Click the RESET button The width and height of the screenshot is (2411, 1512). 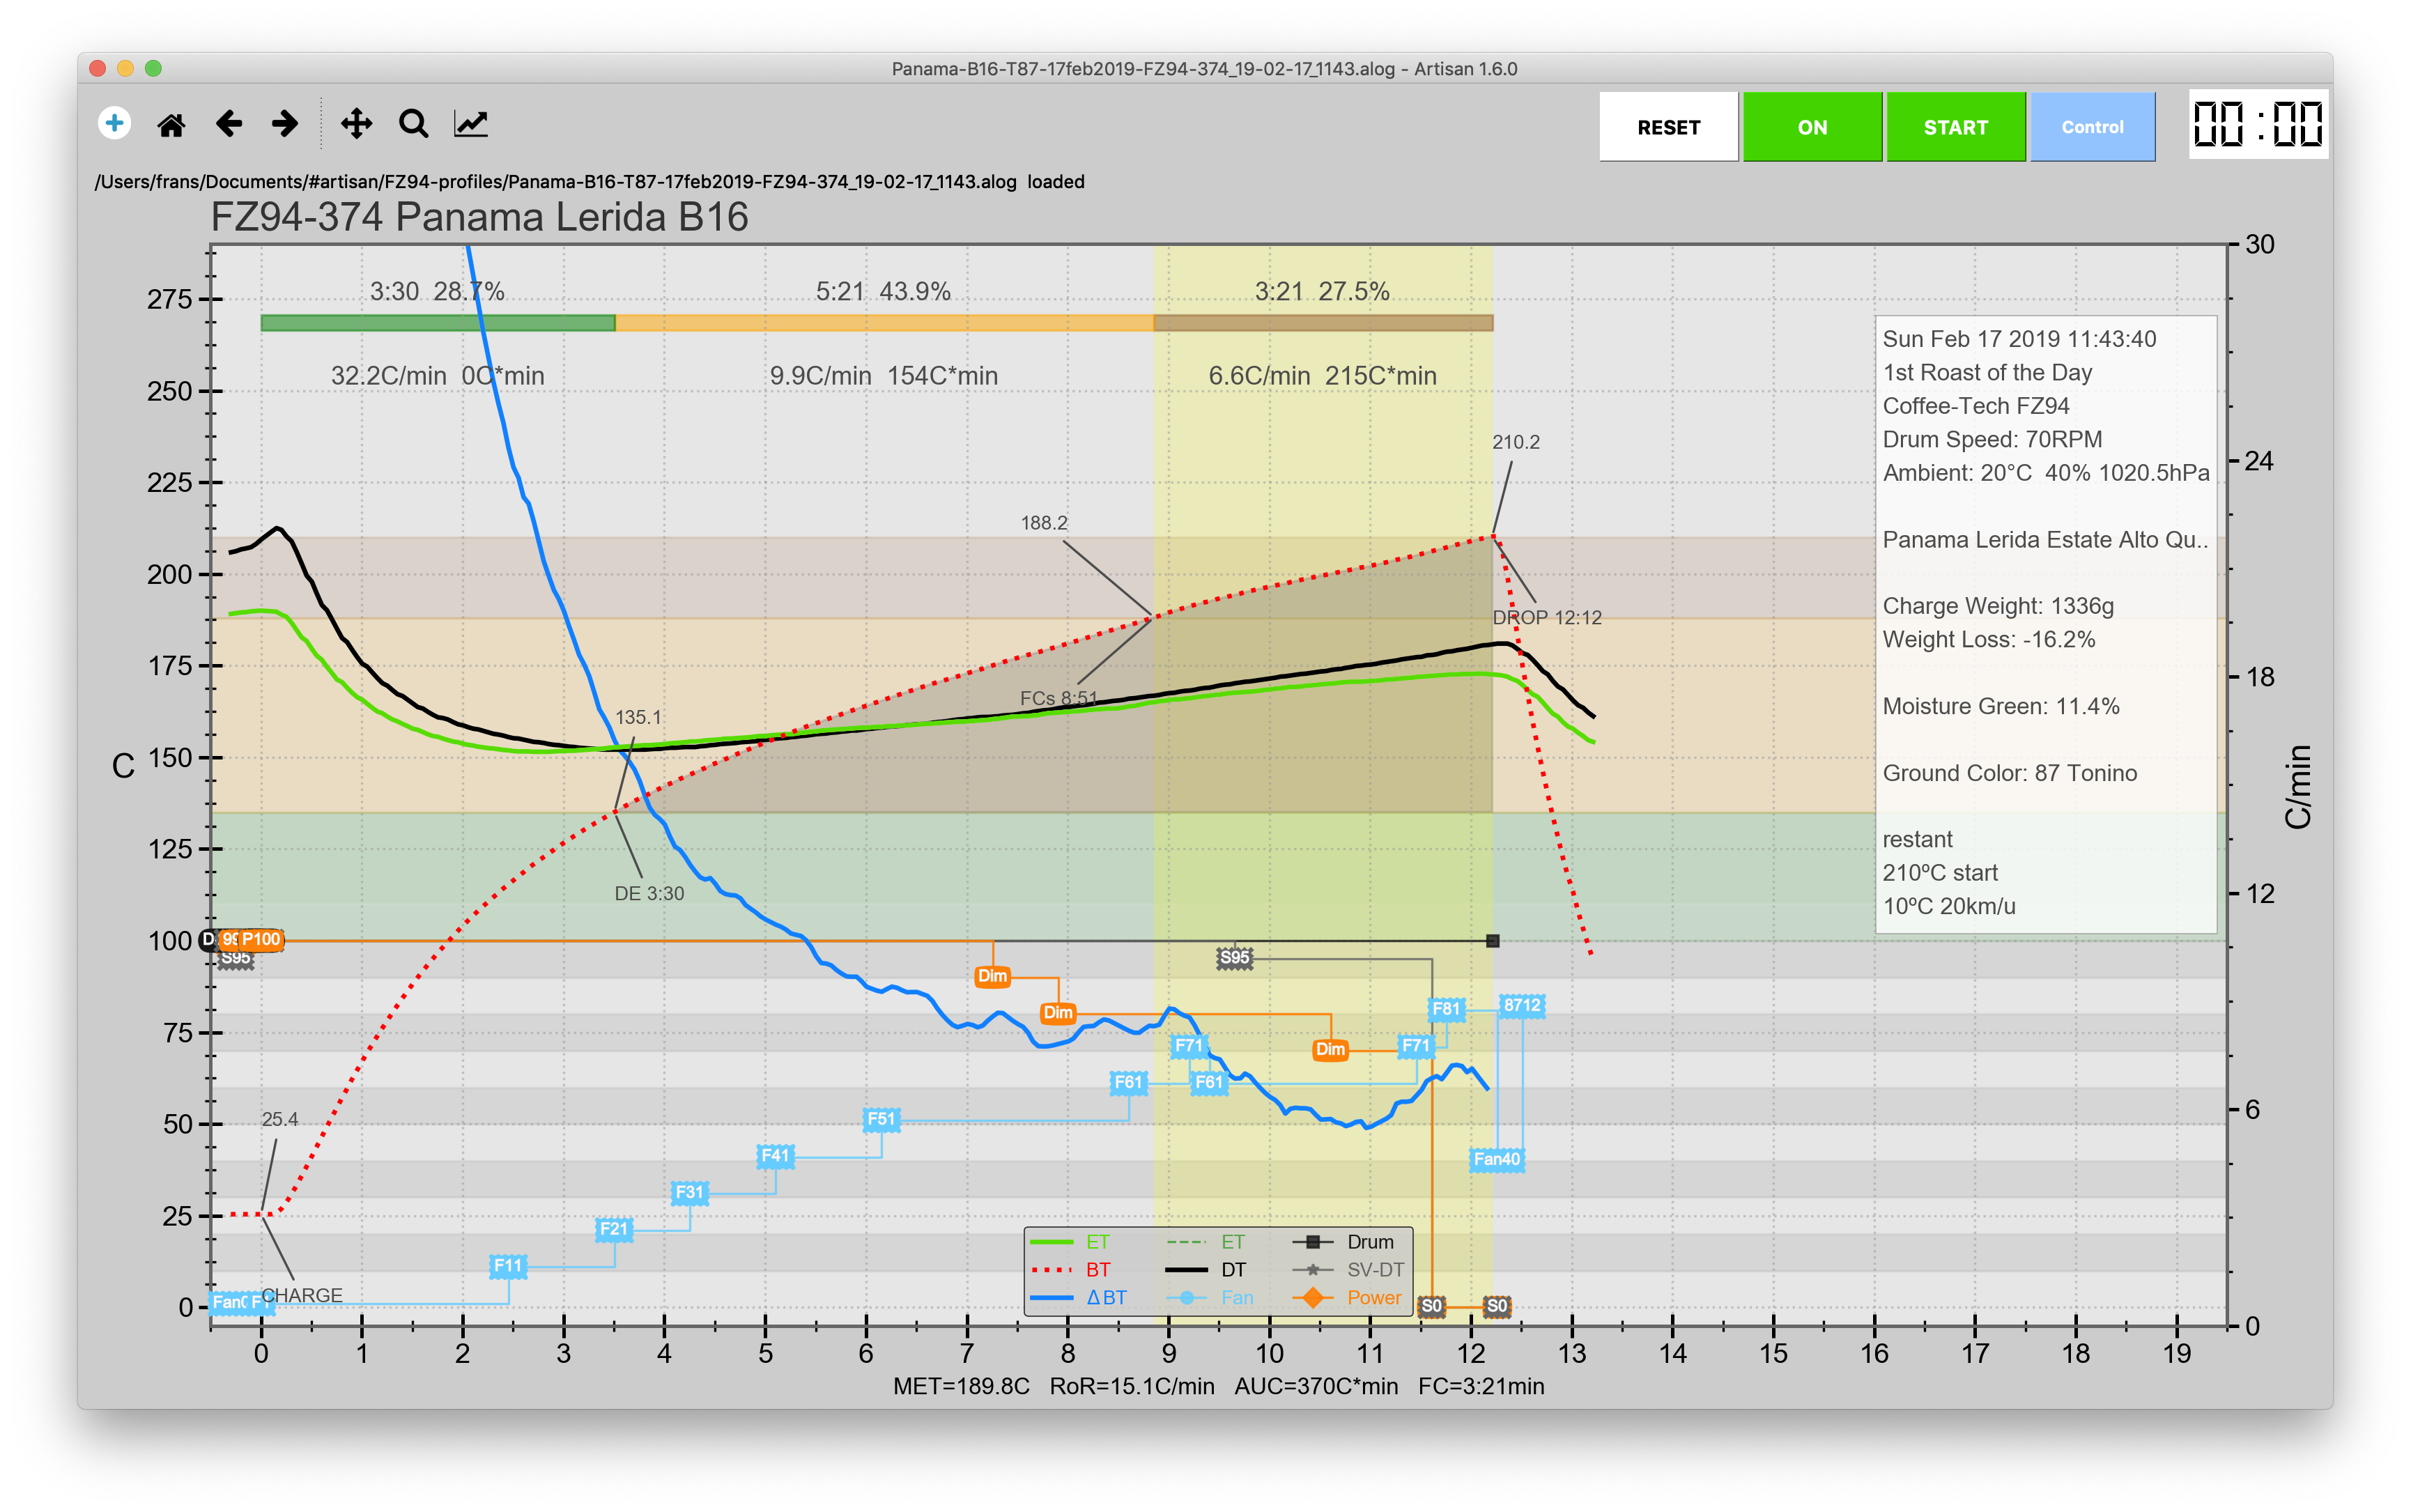point(1668,127)
